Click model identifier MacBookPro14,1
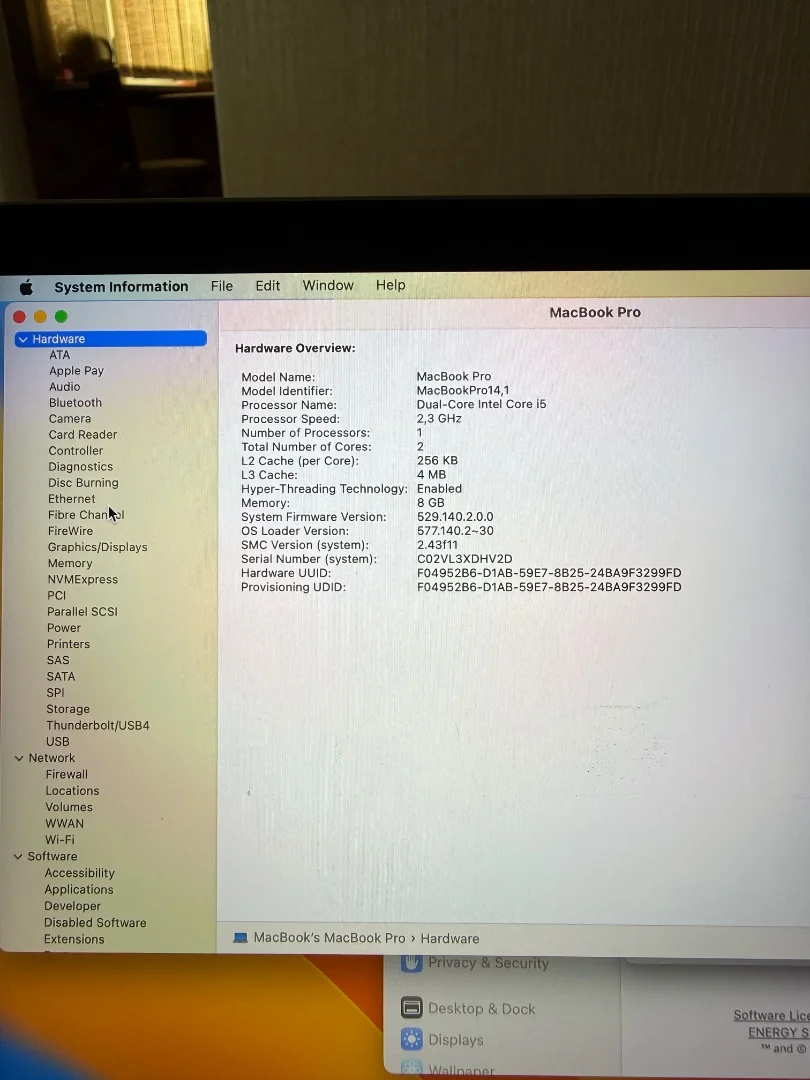This screenshot has width=810, height=1080. tap(463, 391)
